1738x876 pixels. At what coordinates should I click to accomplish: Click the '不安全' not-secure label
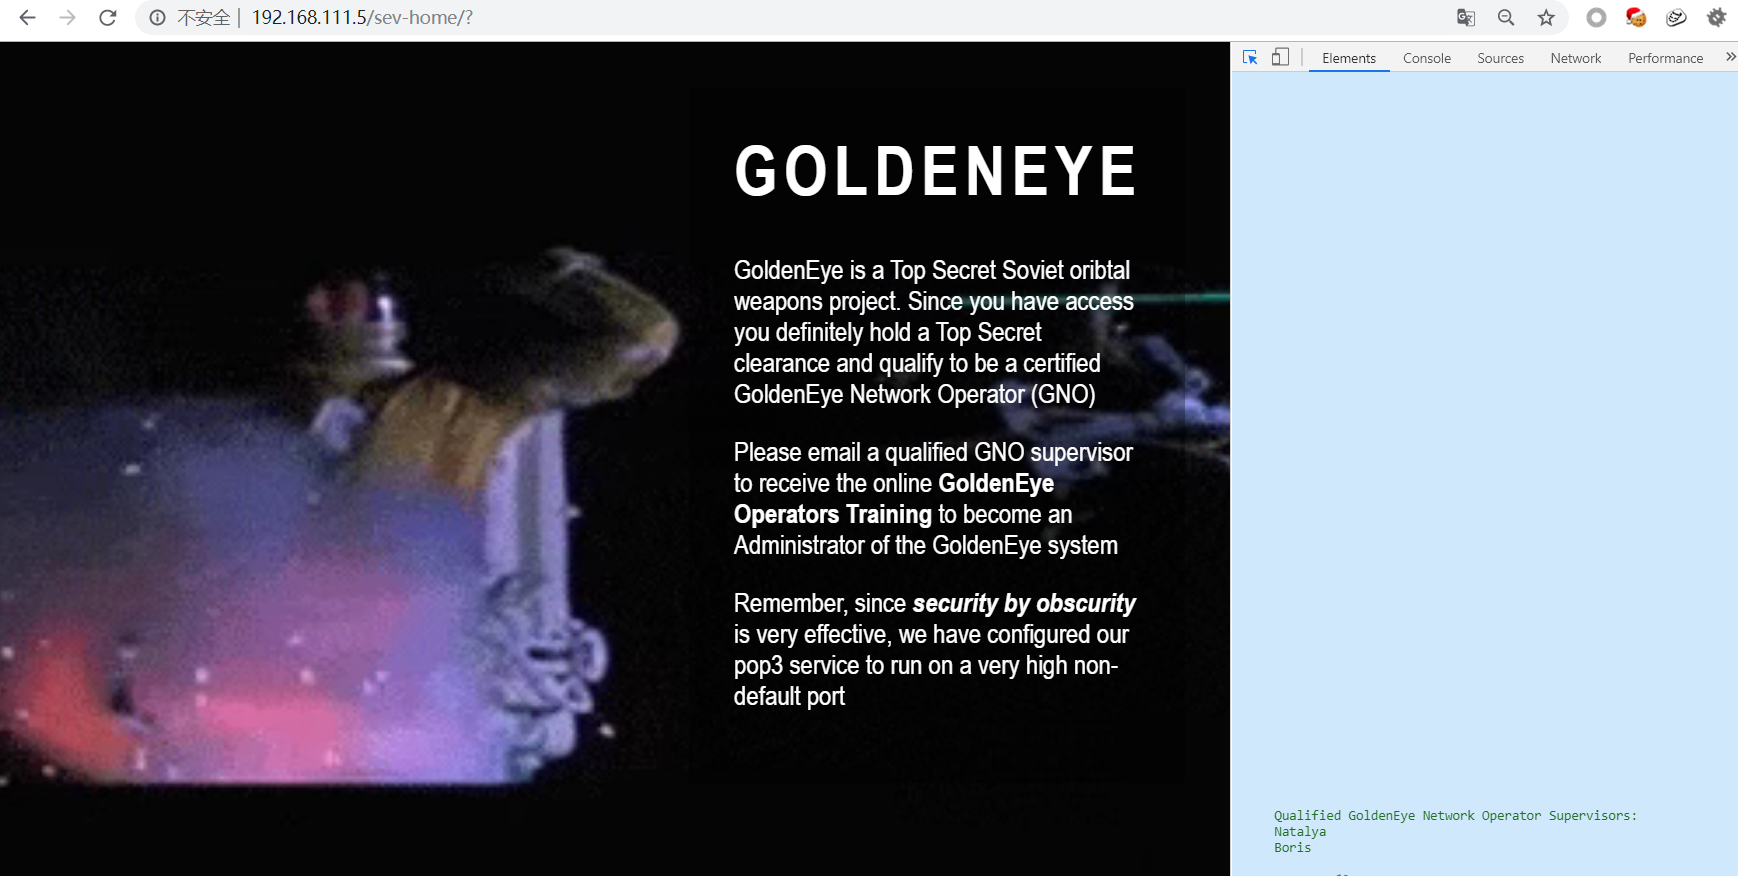[204, 18]
